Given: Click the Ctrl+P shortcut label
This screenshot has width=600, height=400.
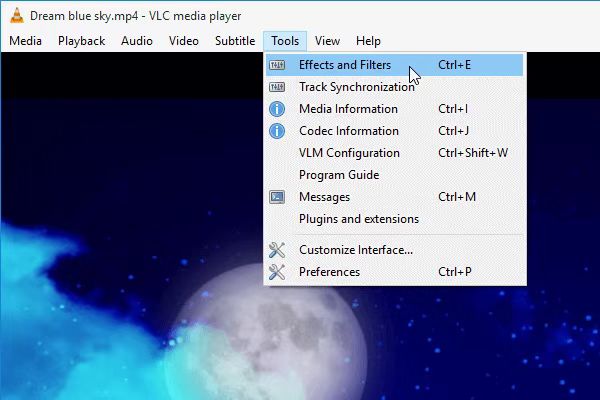Looking at the screenshot, I should tap(455, 272).
